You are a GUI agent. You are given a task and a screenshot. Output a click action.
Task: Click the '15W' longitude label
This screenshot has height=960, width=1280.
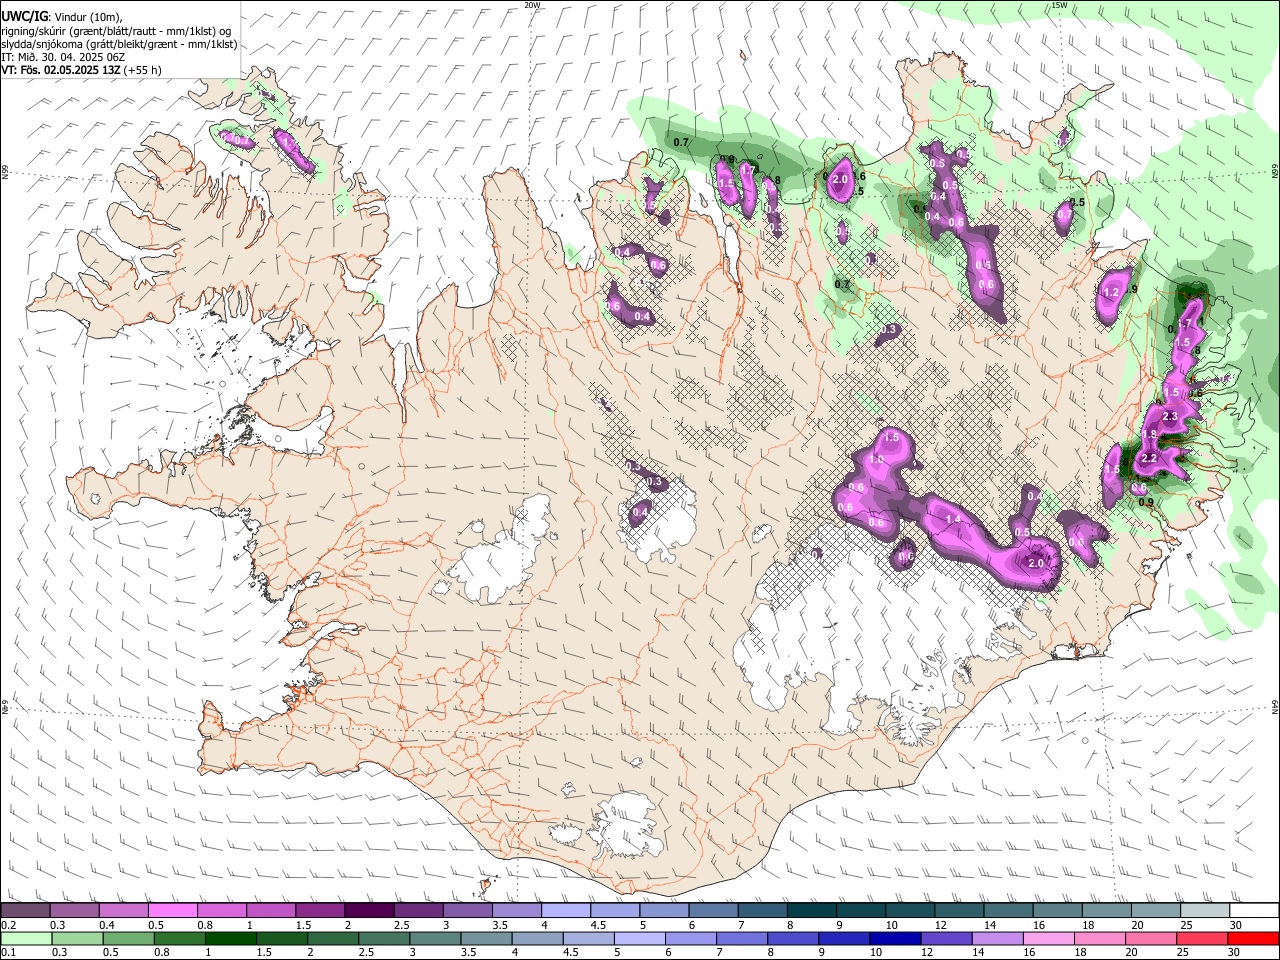1059,5
